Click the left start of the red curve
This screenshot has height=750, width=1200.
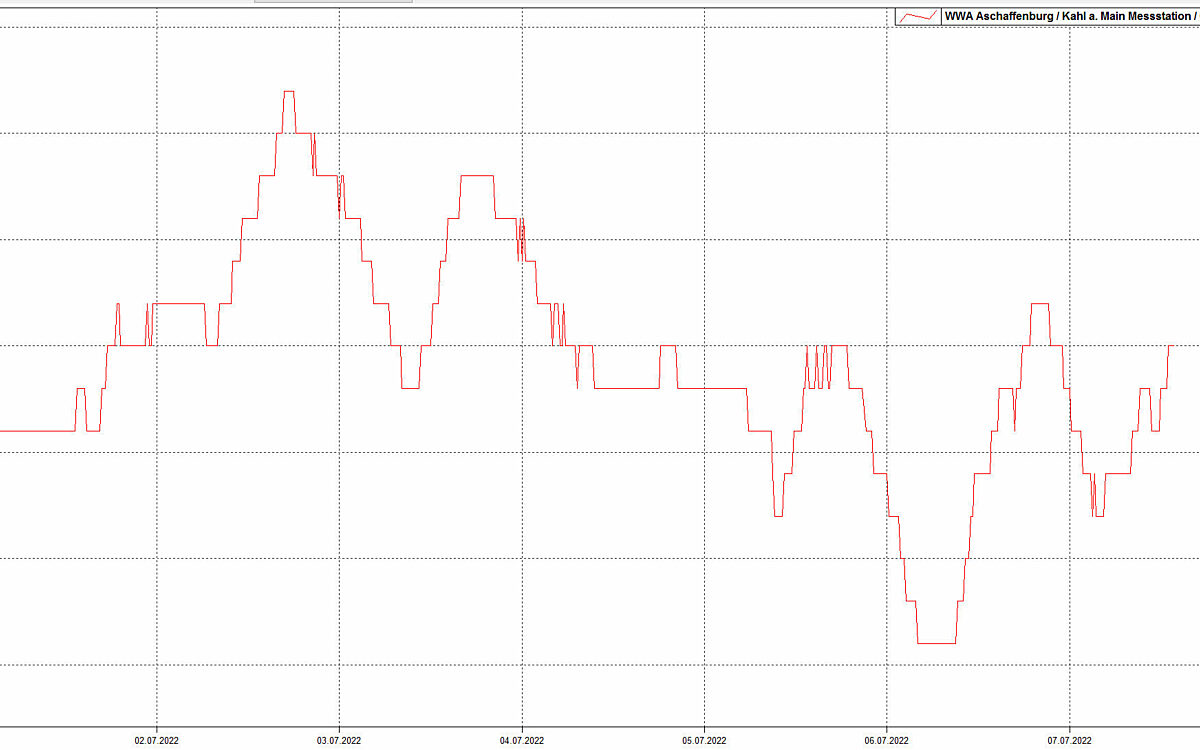tap(3, 431)
